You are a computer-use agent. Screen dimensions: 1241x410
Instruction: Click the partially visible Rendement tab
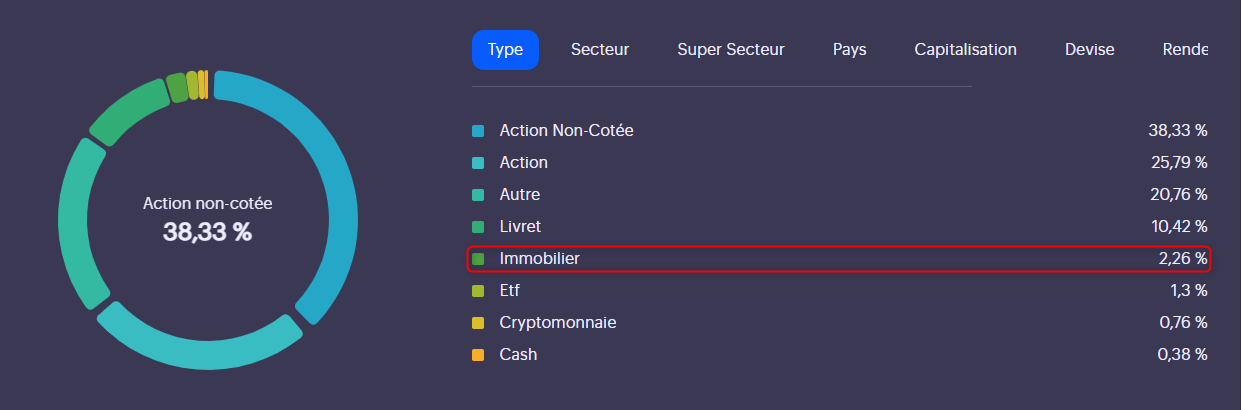tap(1185, 50)
